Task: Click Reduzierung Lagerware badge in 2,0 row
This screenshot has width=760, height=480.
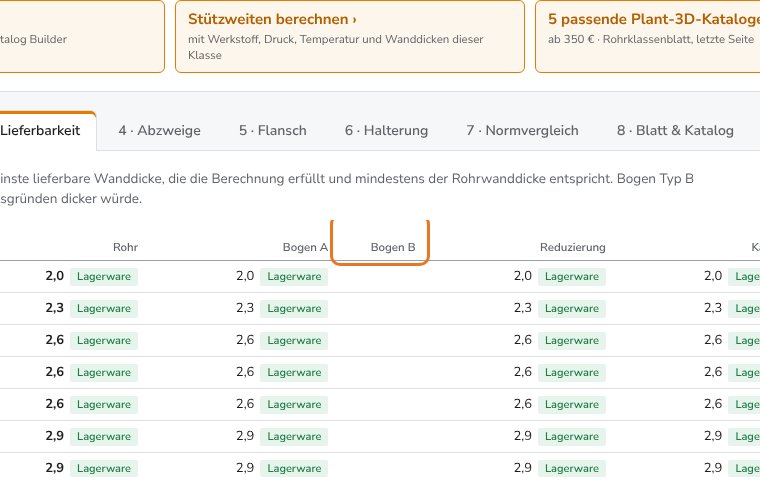Action: (572, 276)
